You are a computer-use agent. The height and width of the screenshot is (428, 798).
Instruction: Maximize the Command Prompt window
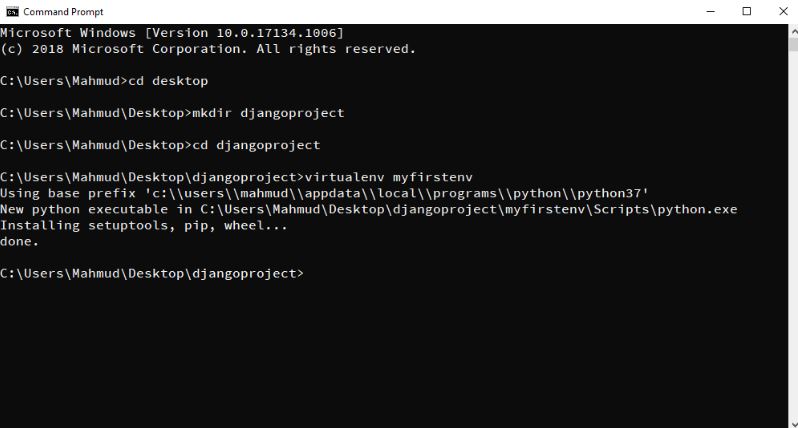pos(746,11)
